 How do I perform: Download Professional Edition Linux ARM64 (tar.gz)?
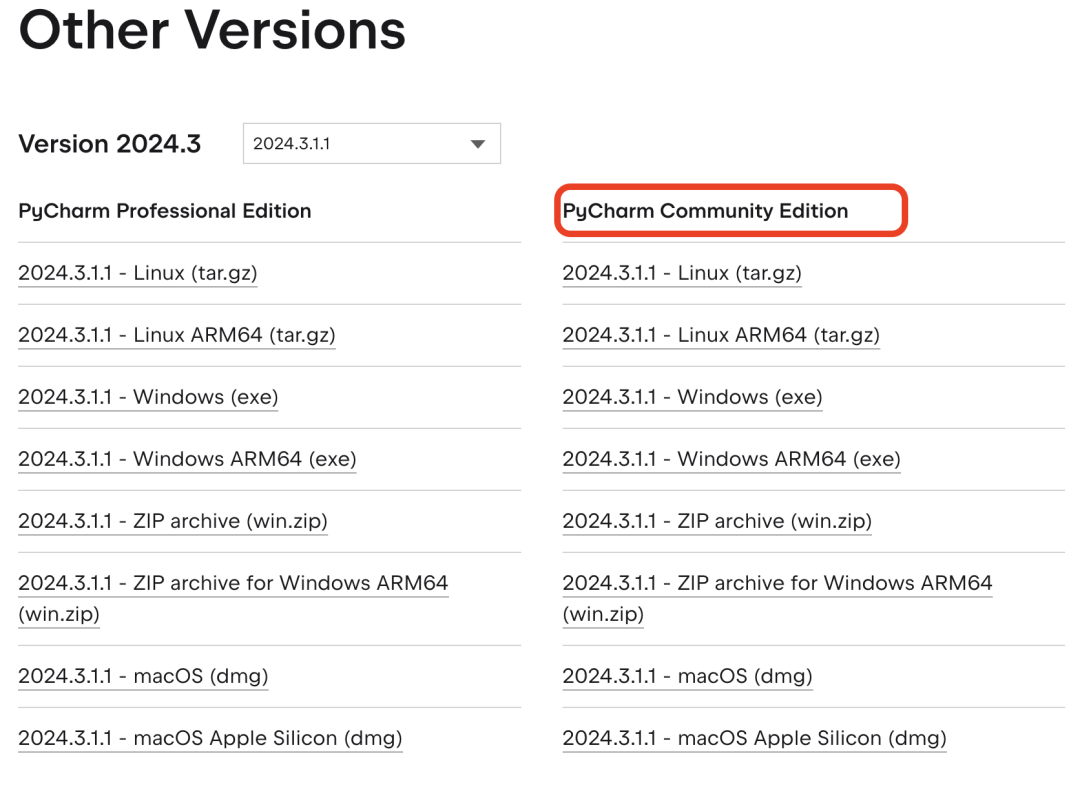[176, 335]
